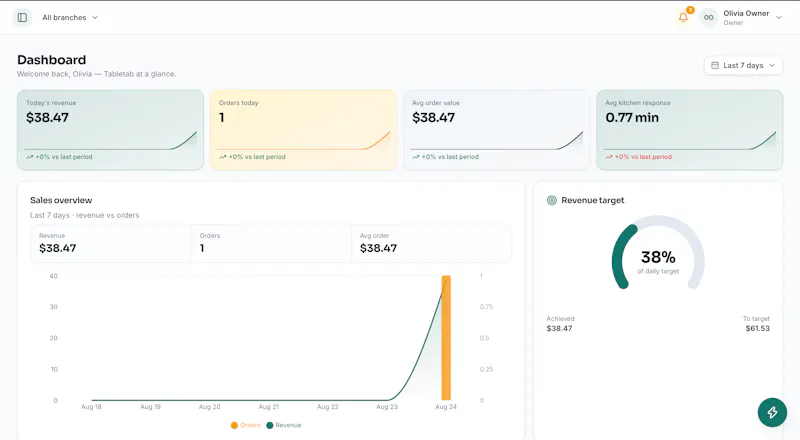
Task: Open the Last 7 days range selector
Action: (743, 65)
